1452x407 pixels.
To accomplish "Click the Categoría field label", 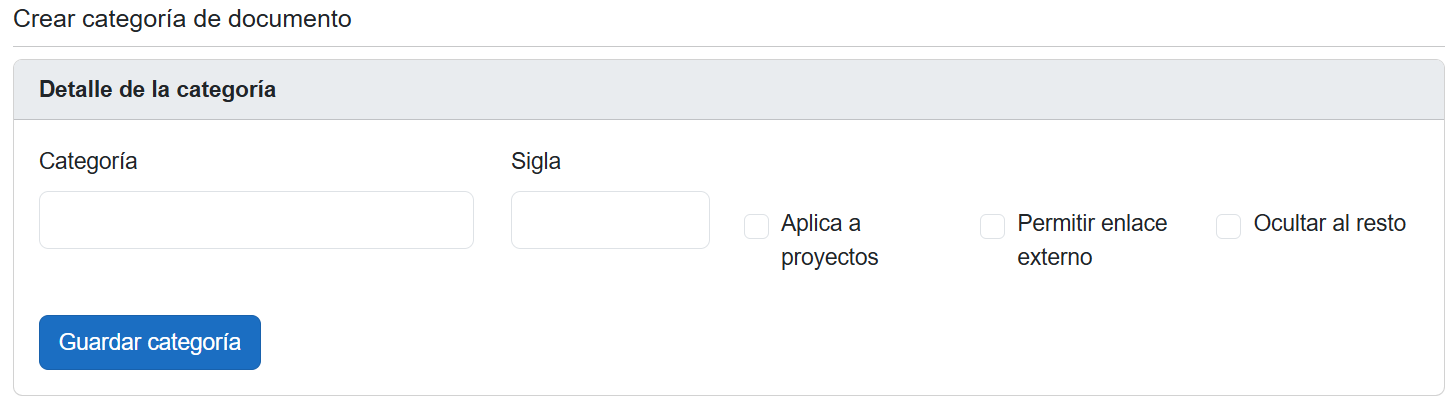I will (x=88, y=161).
